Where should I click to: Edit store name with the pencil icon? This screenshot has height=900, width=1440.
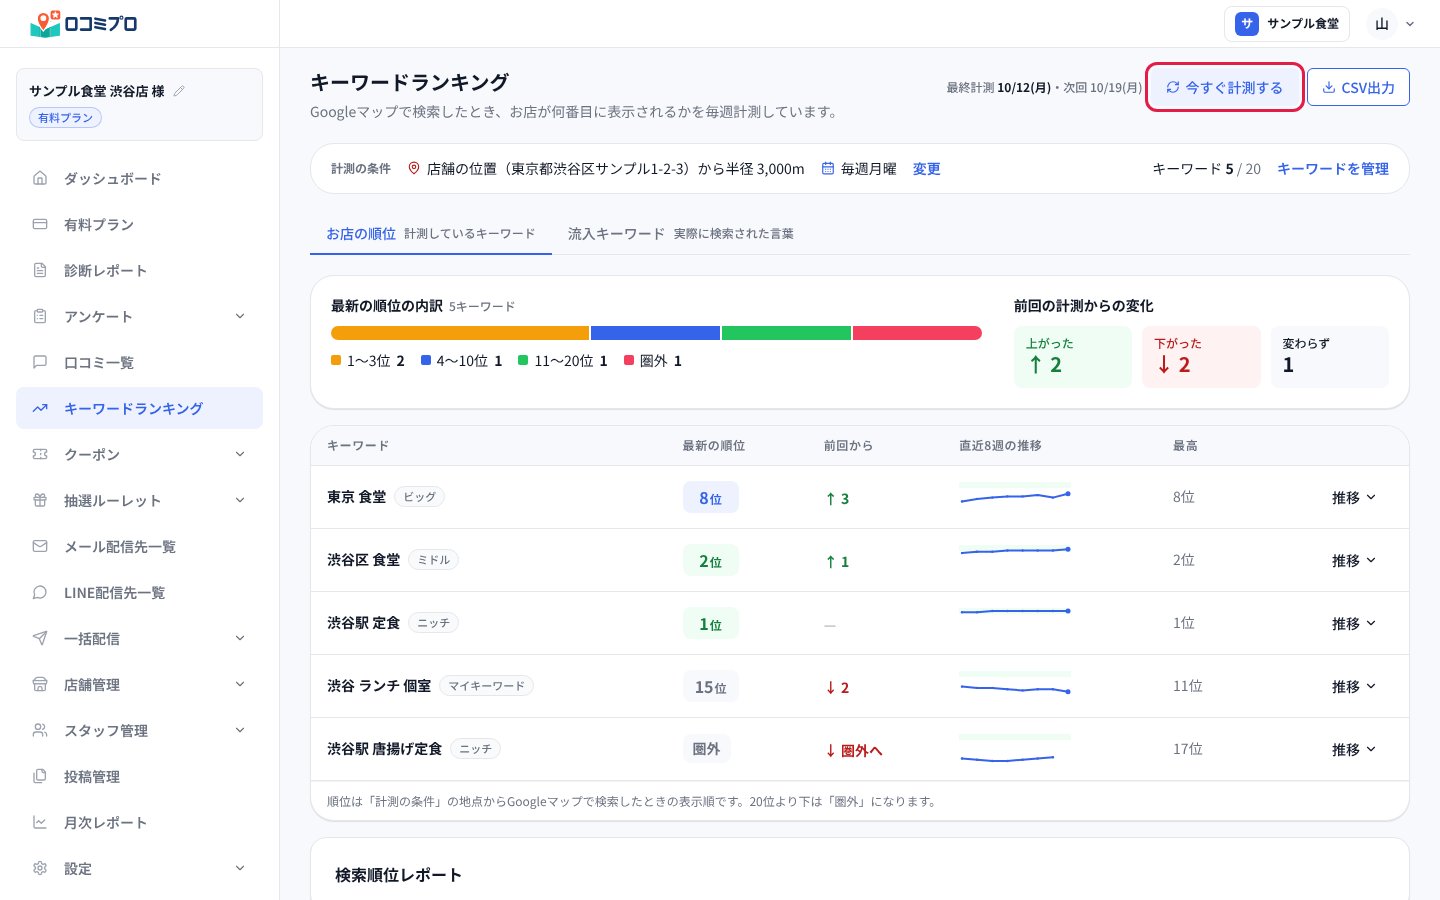179,91
